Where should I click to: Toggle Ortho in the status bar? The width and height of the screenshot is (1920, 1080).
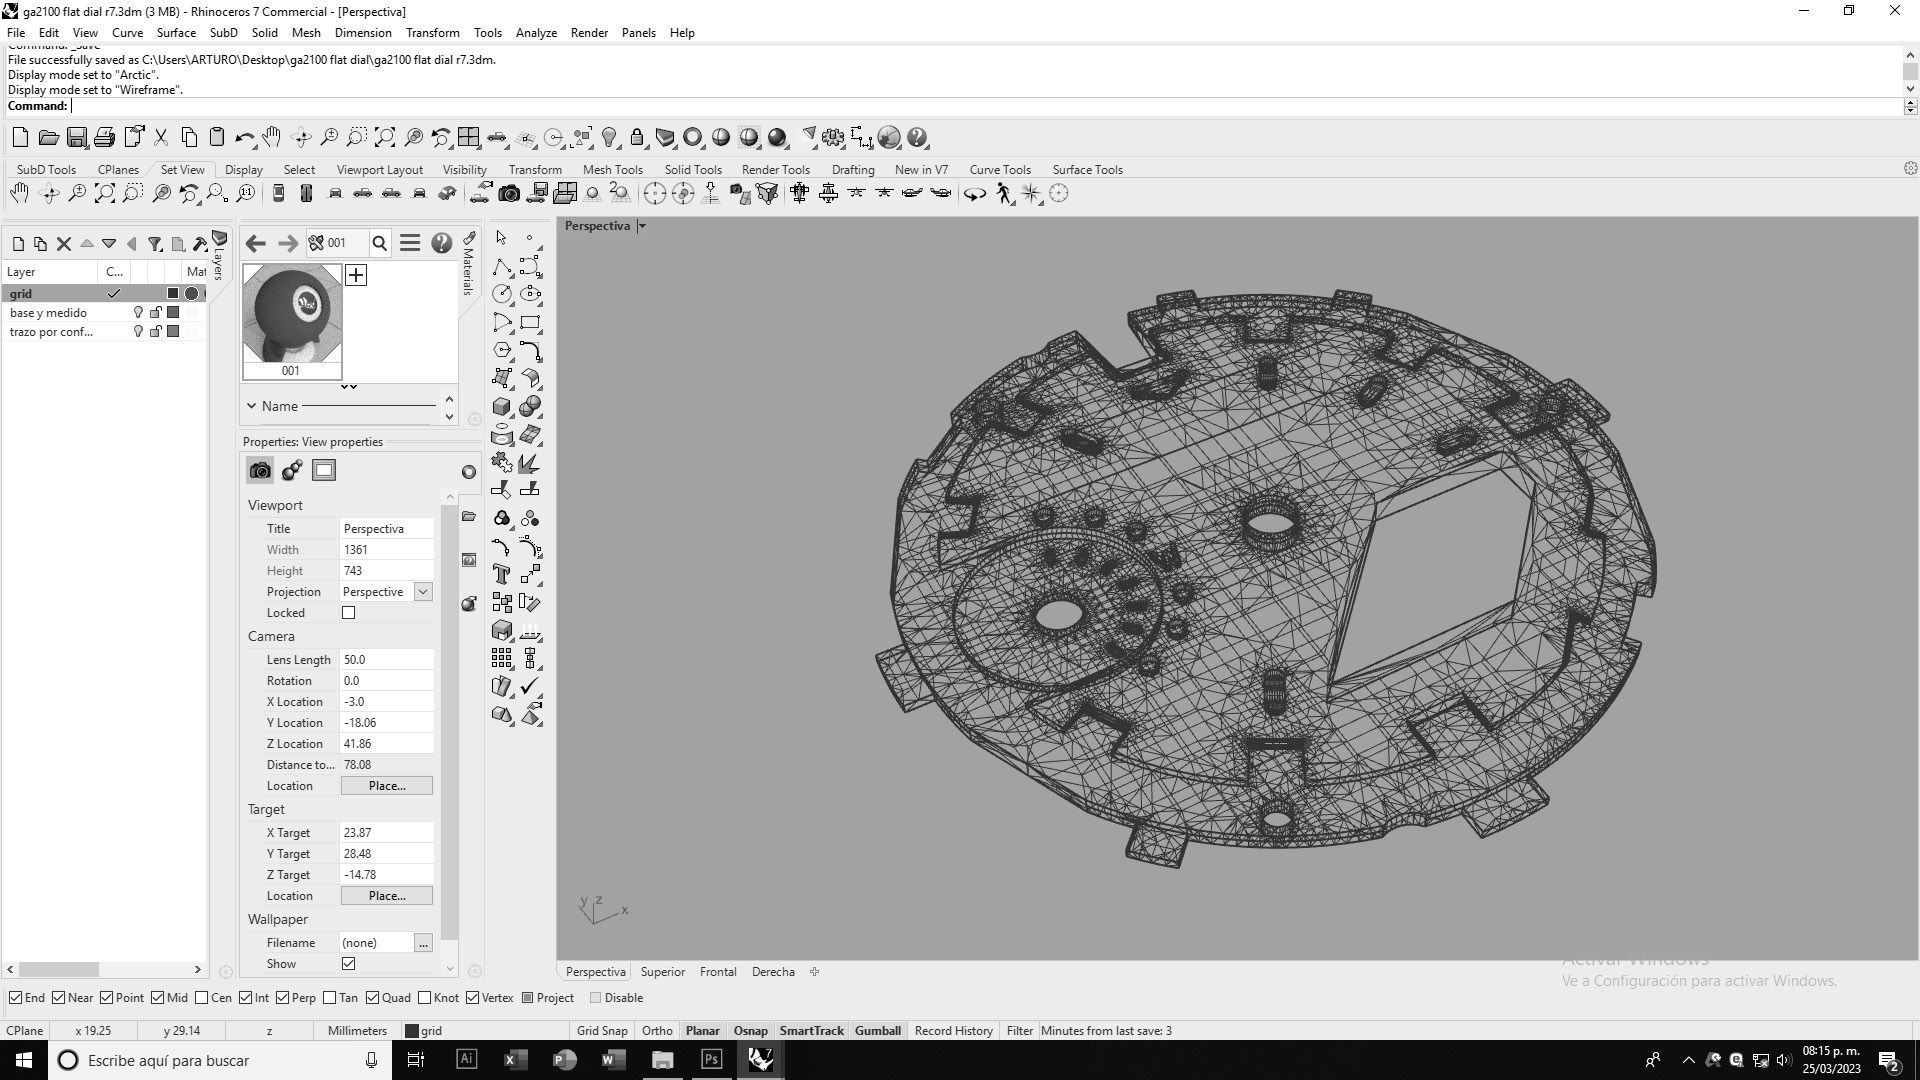[x=657, y=1031]
